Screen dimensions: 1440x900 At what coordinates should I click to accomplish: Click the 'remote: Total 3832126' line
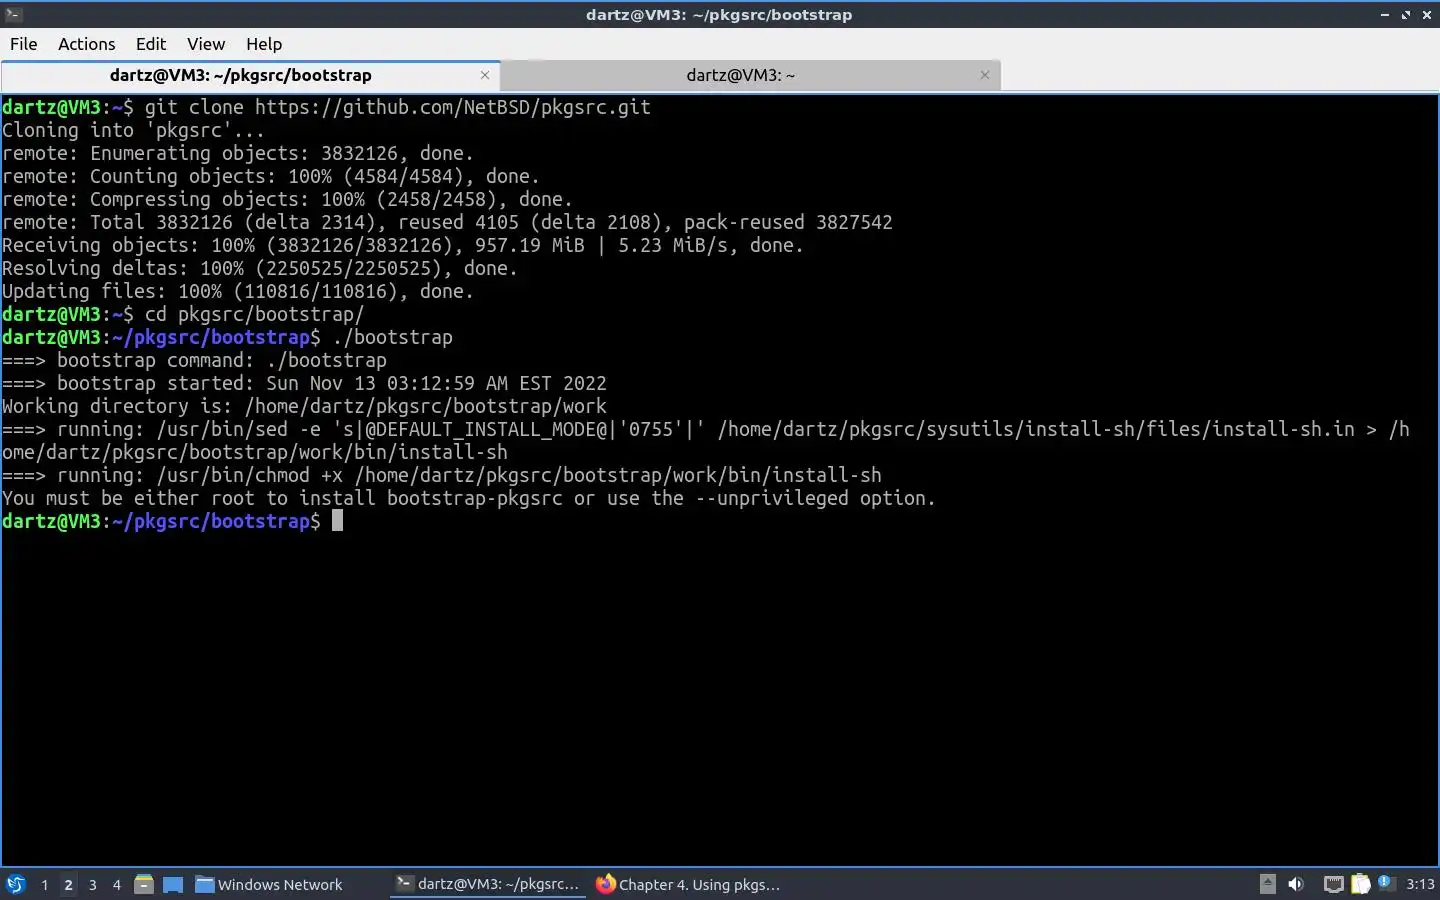pos(447,222)
